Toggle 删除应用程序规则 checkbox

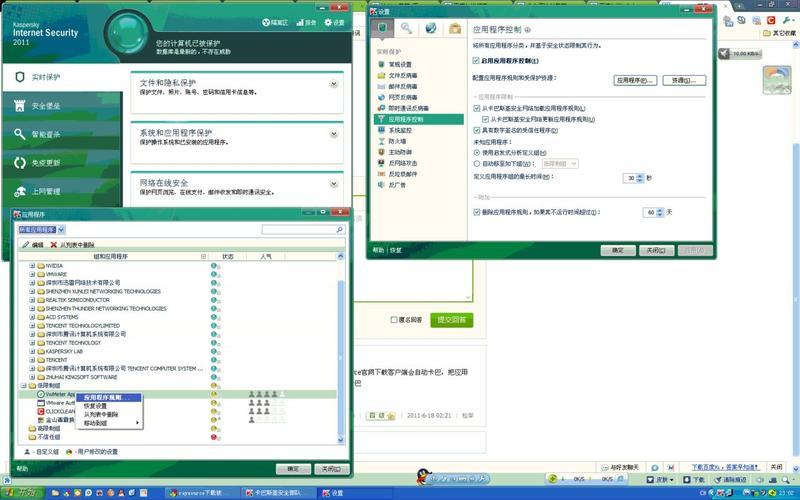coord(477,212)
